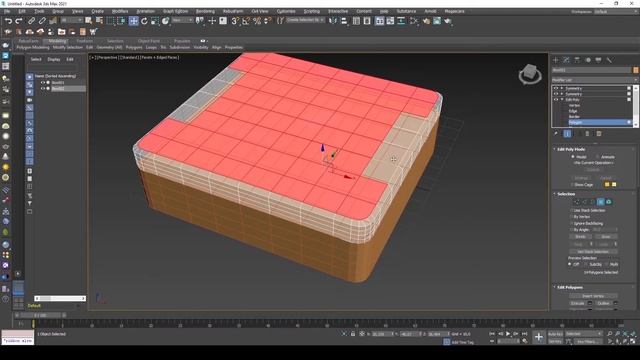Screen dimensions: 640x360
Task: Open the Rendering menu
Action: 205,11
